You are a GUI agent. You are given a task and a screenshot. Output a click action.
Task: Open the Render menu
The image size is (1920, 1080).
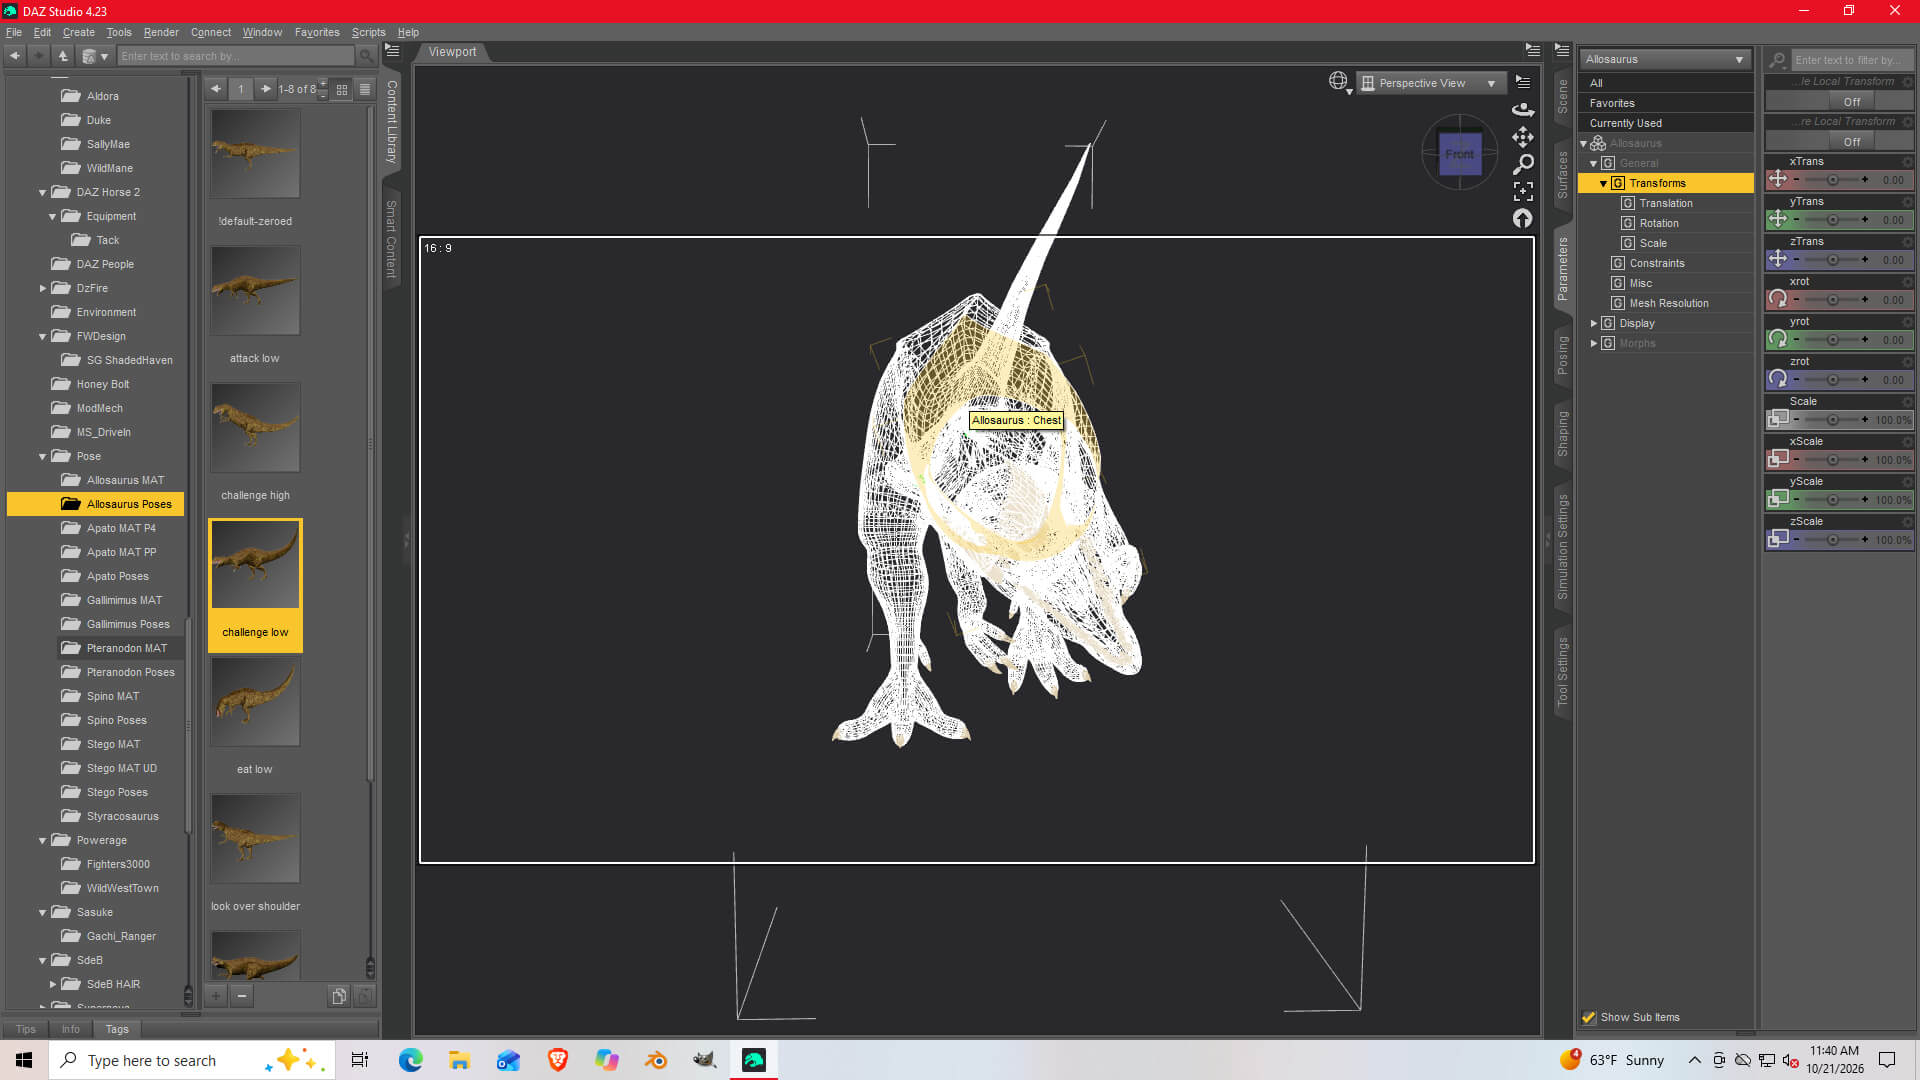[161, 32]
